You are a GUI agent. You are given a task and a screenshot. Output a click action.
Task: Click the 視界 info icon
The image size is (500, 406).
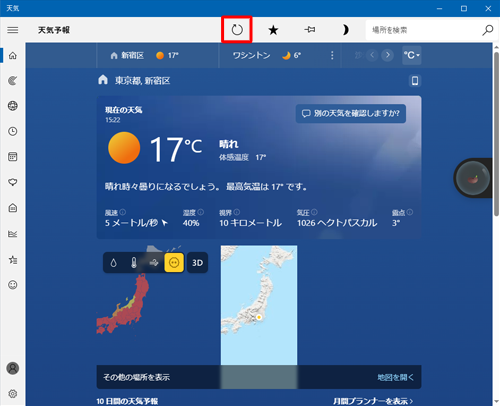237,212
